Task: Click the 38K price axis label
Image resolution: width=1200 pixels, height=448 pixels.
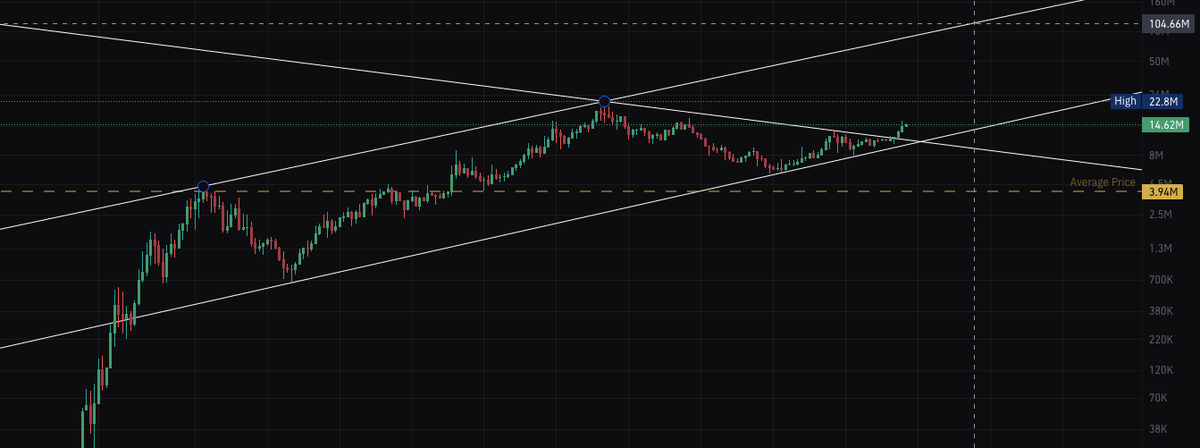Action: 1159,428
